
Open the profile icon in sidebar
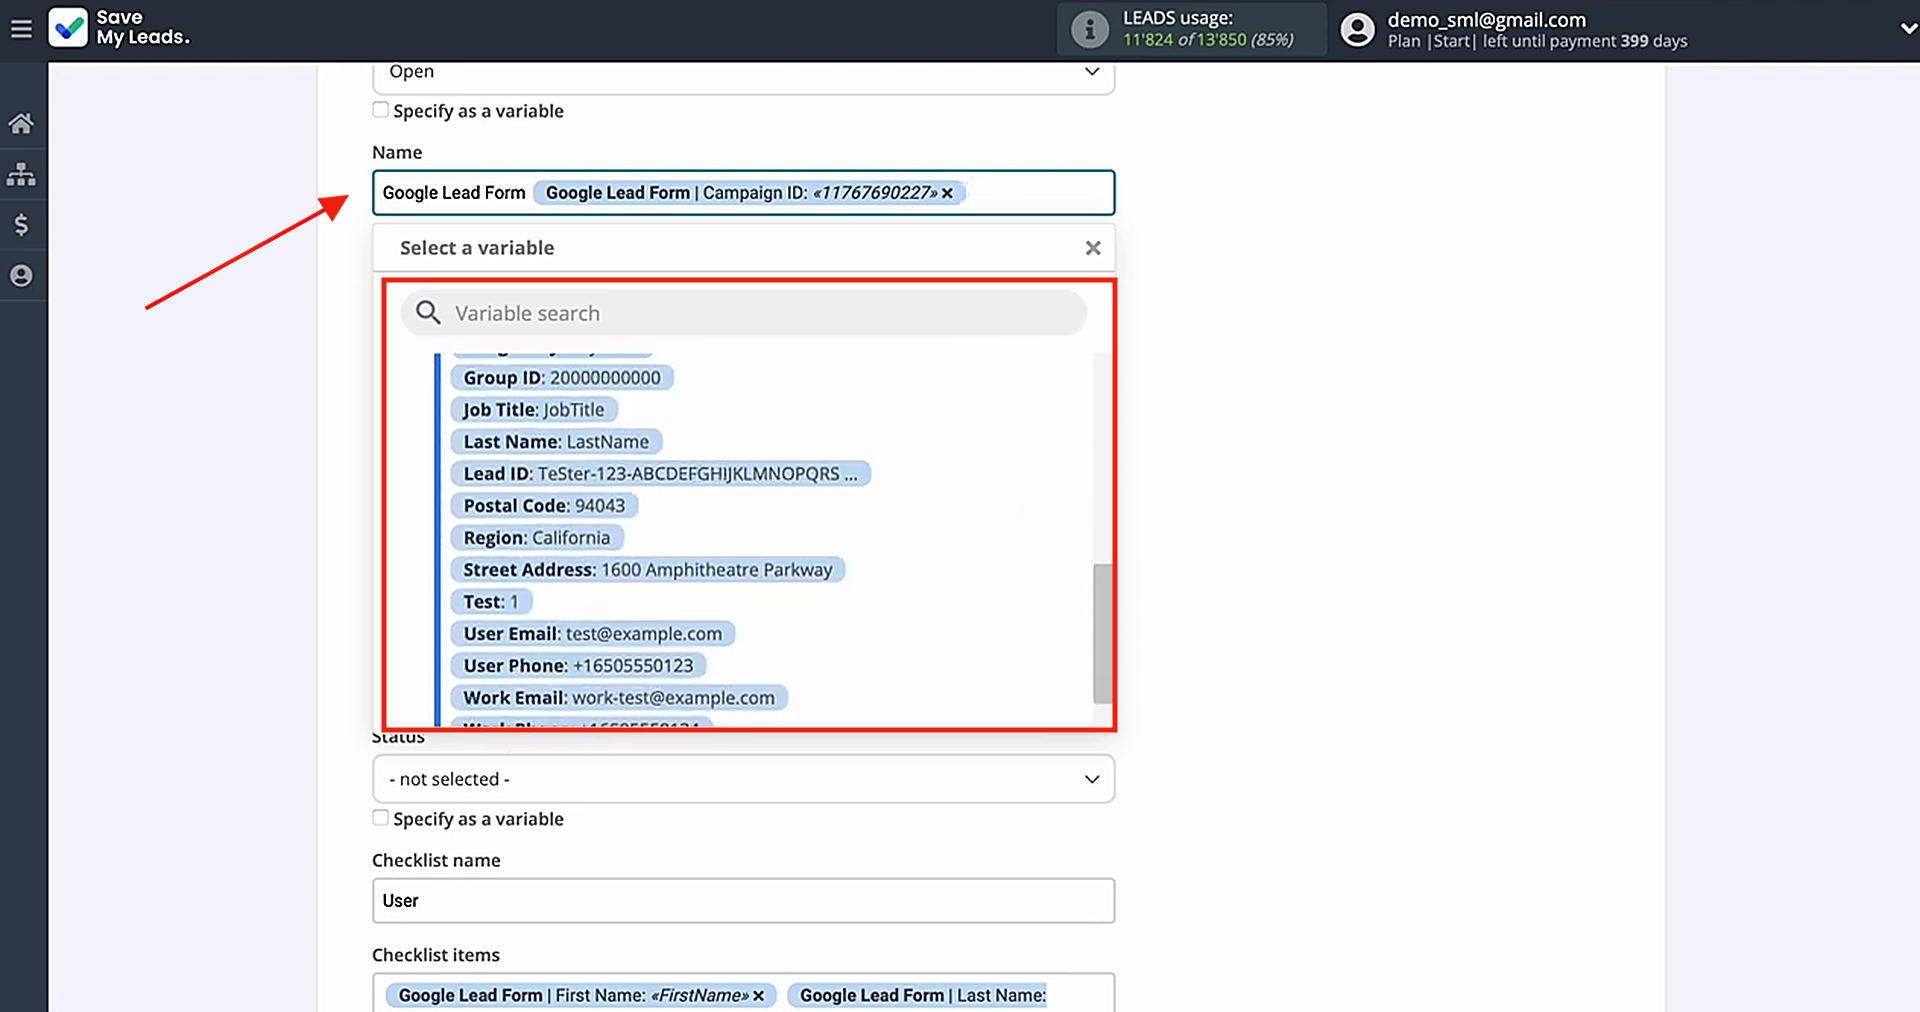[x=21, y=276]
